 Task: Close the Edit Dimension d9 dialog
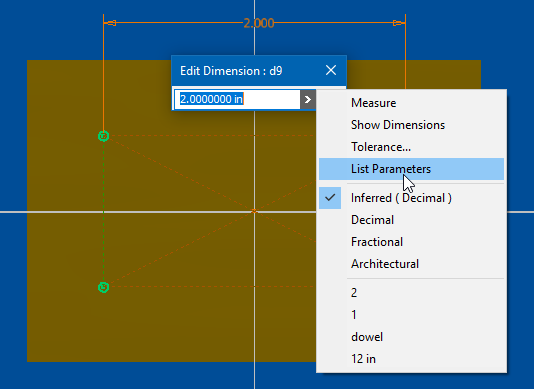pyautogui.click(x=331, y=71)
